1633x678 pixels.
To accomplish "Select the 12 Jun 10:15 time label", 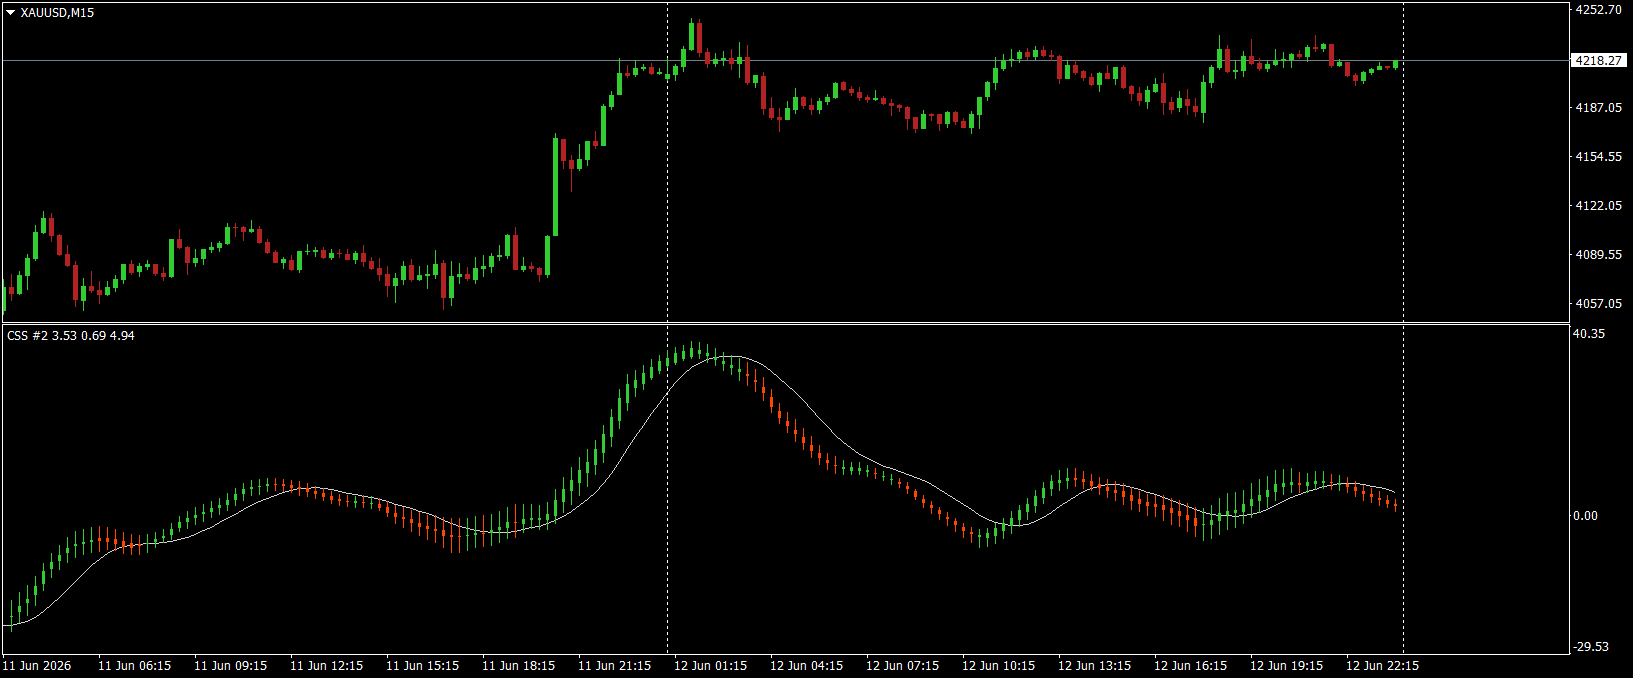I will point(998,666).
